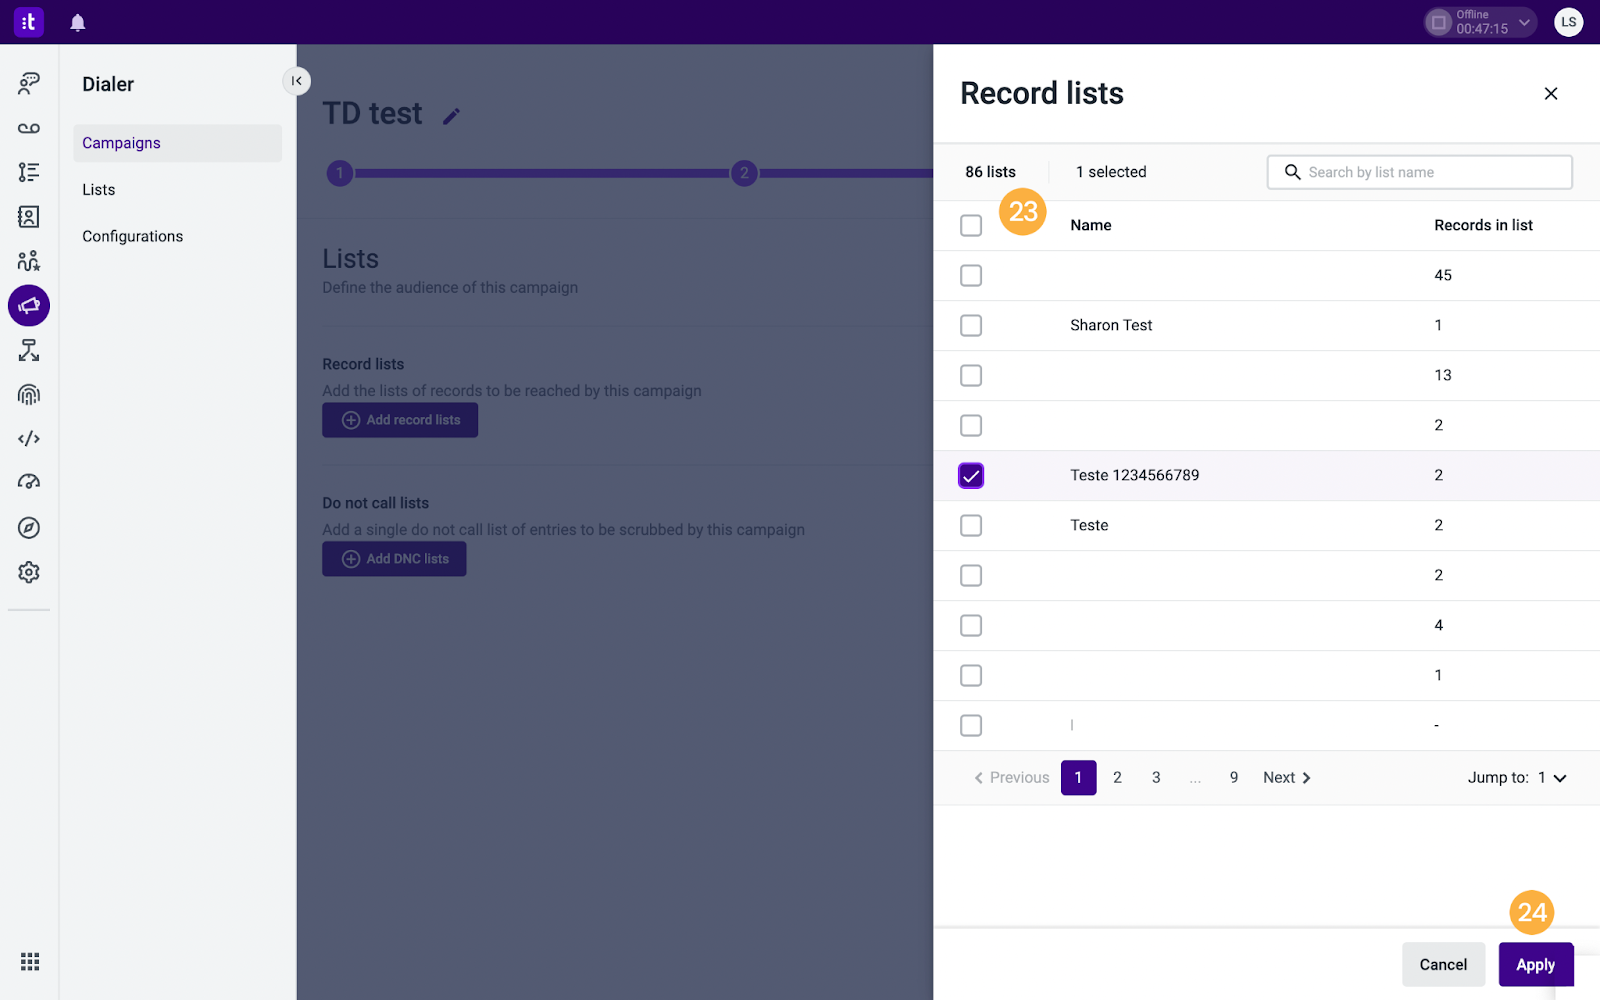Go to the Previous page of lists
The width and height of the screenshot is (1600, 1000).
(x=1011, y=778)
